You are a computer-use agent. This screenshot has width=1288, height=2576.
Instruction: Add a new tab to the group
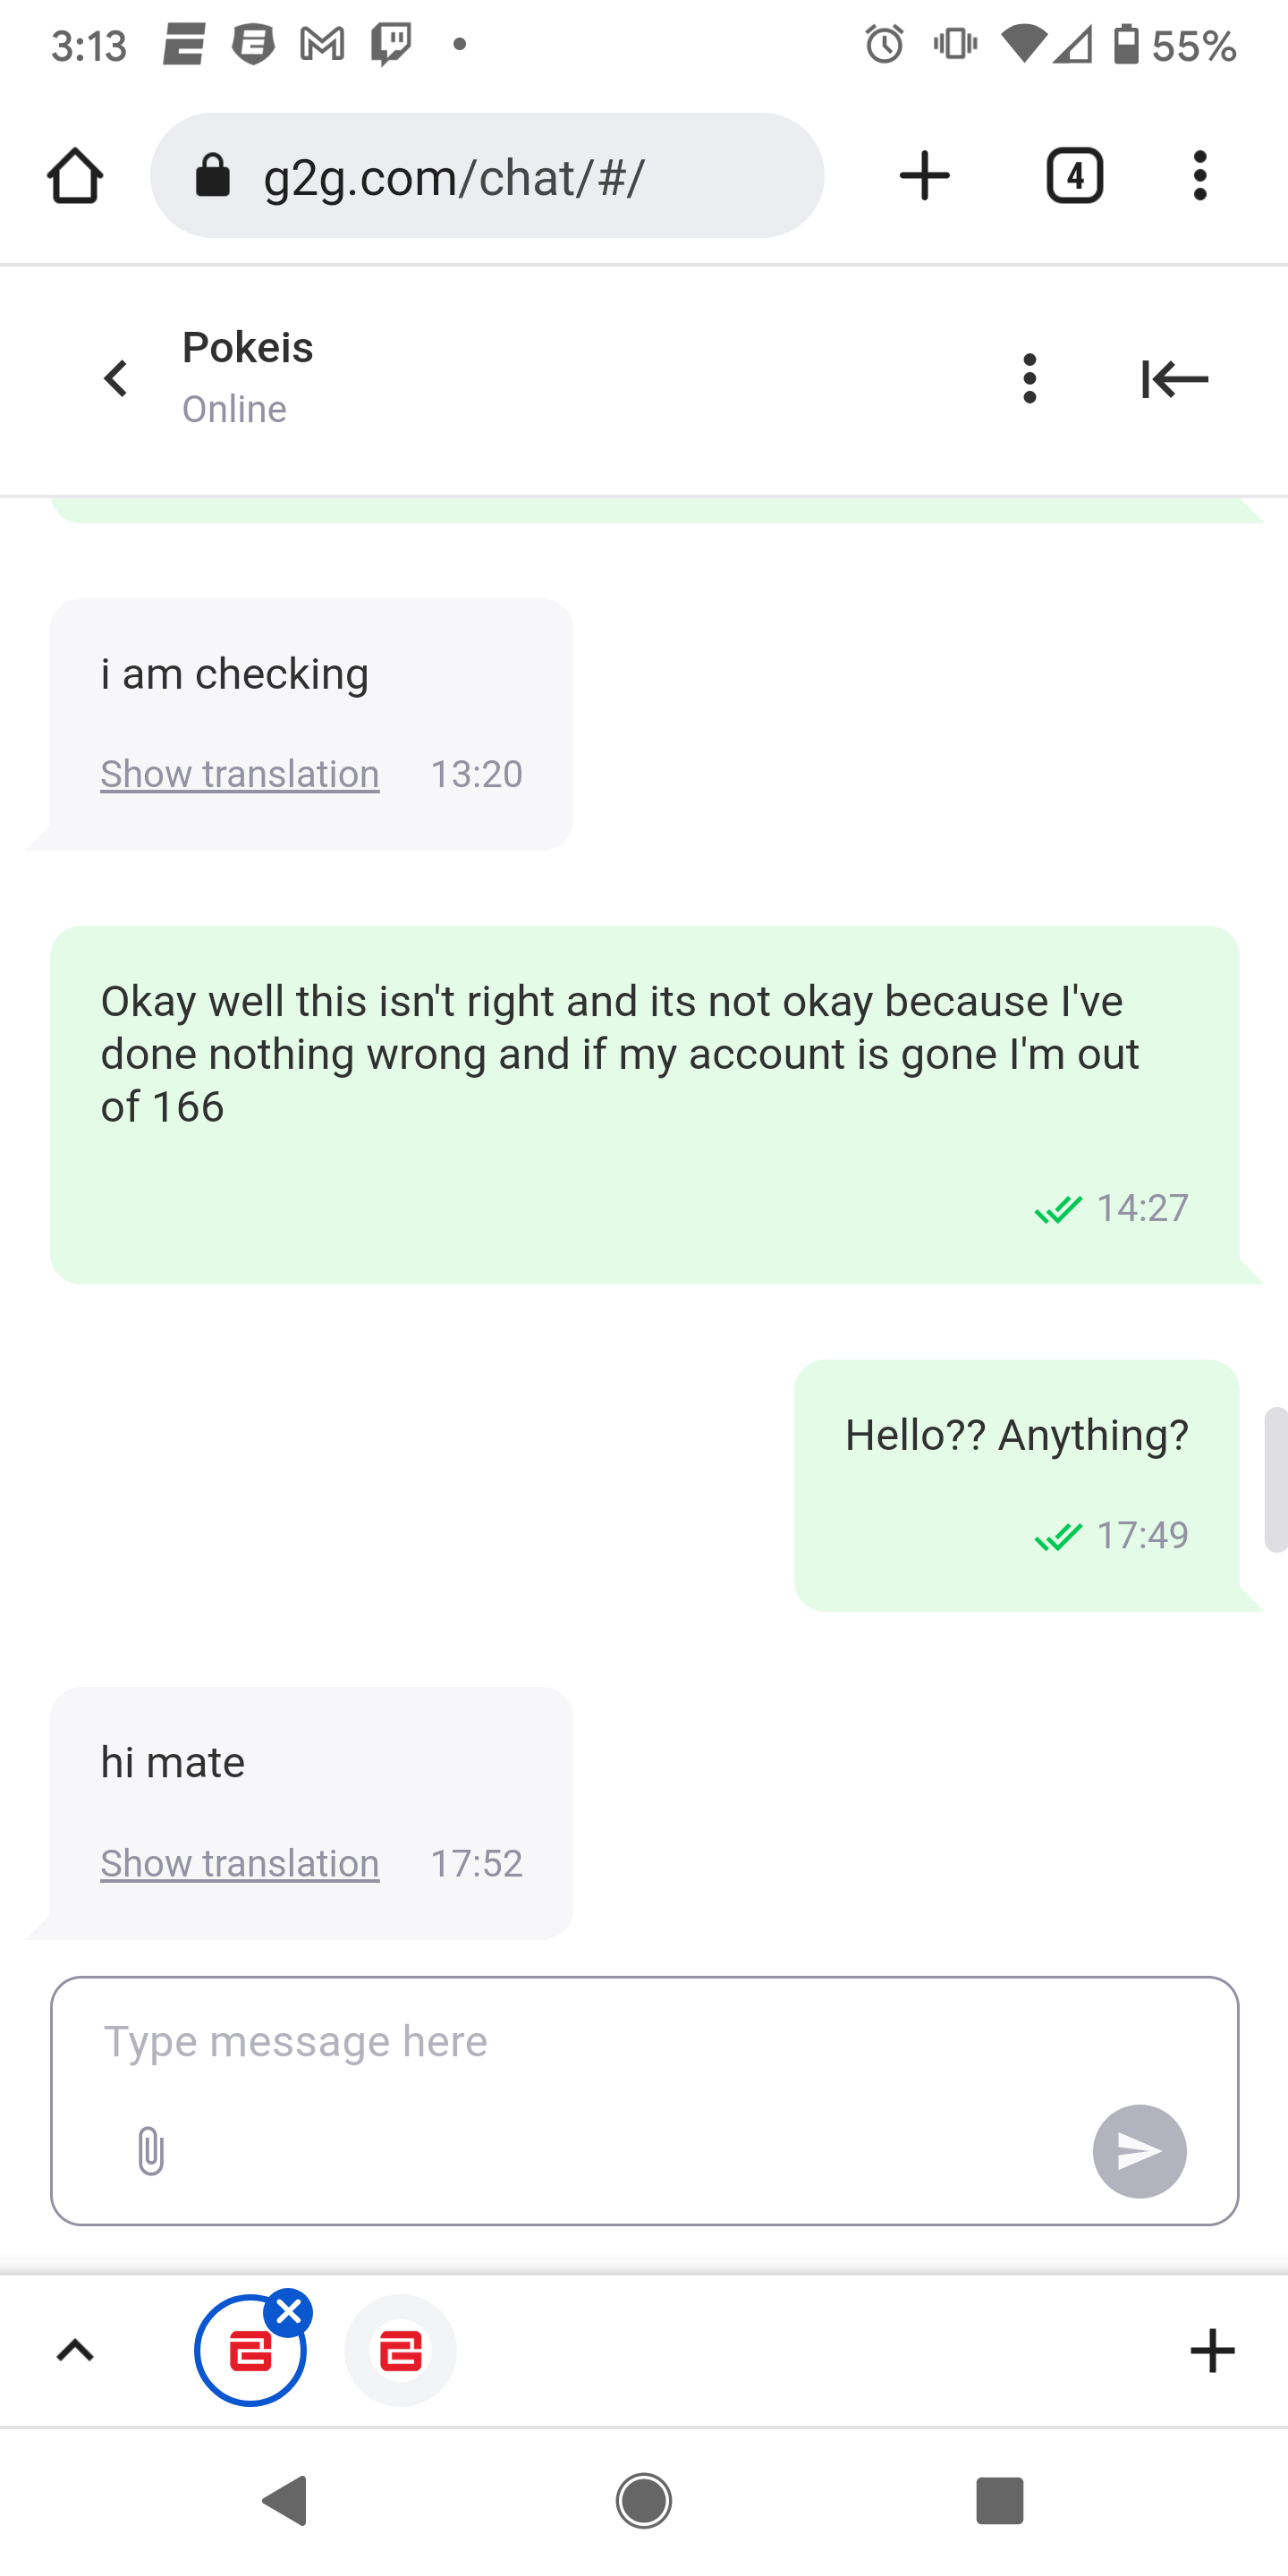(1212, 2350)
